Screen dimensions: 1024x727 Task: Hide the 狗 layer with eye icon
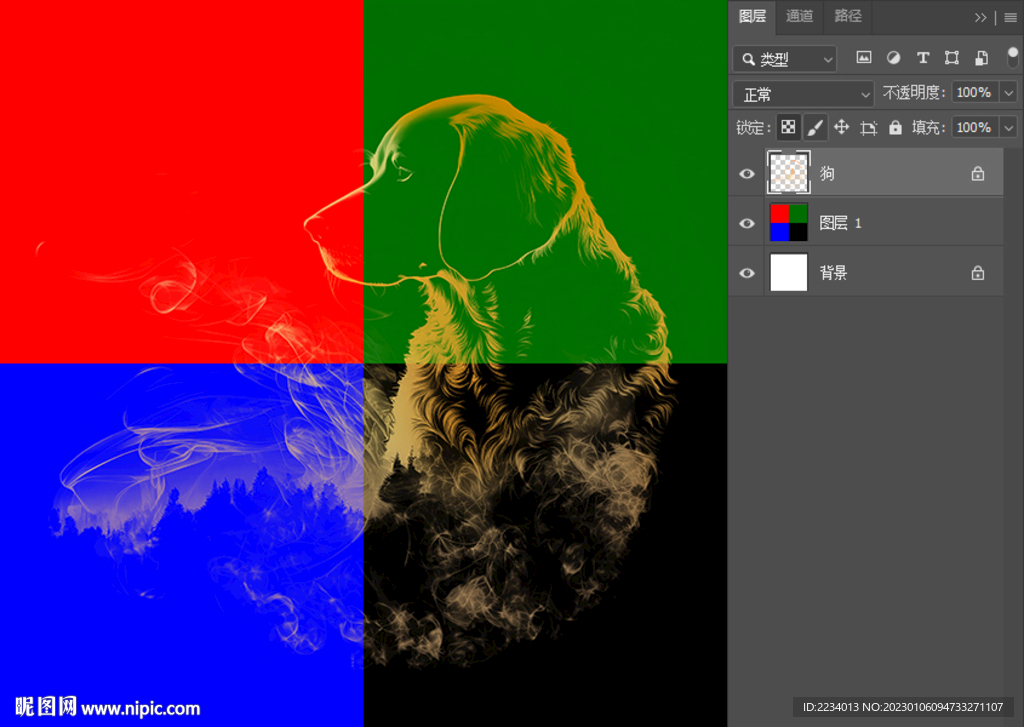point(747,174)
